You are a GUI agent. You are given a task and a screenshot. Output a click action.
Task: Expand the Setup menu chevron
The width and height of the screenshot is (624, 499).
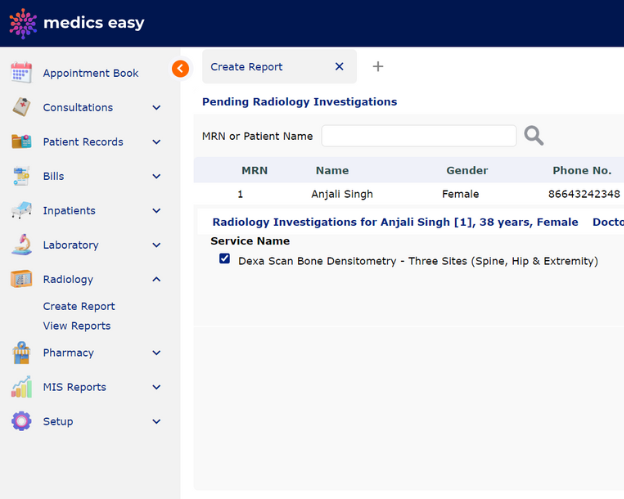tap(156, 422)
